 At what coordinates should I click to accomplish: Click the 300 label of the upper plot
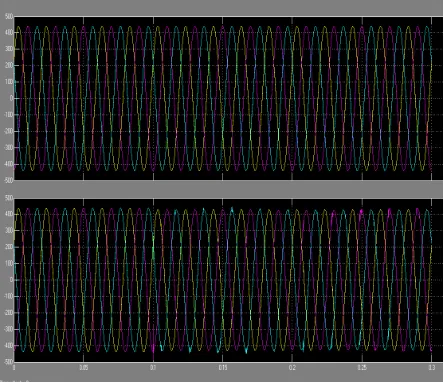(x=9, y=49)
